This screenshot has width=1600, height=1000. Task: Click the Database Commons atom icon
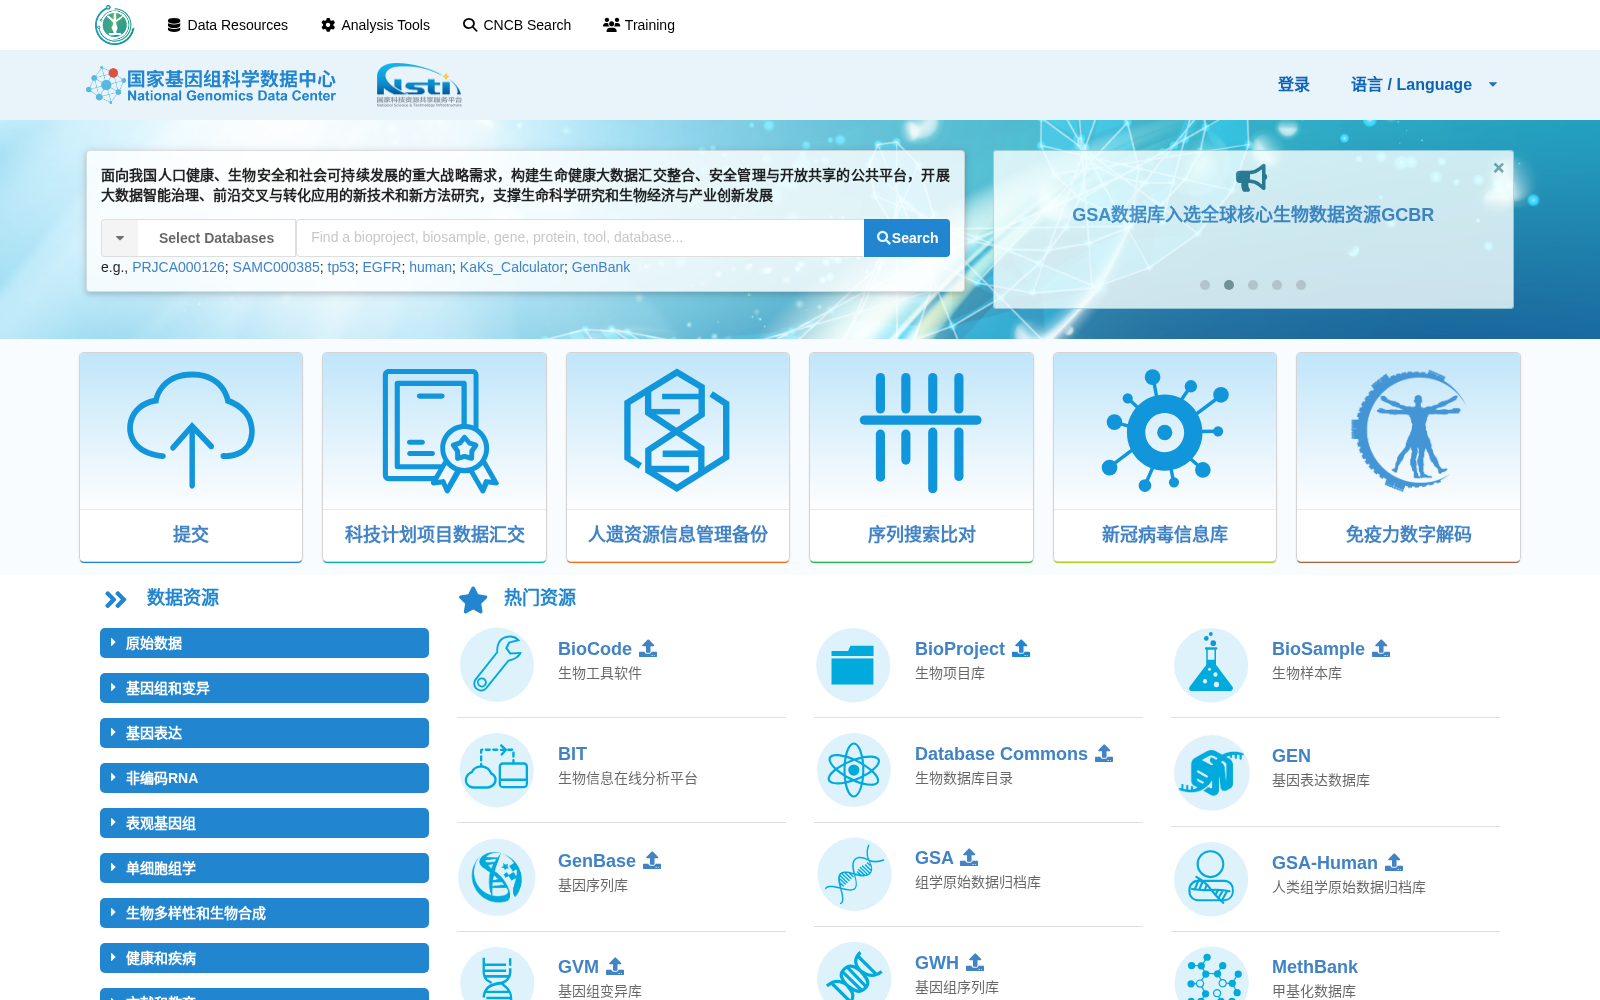tap(853, 770)
